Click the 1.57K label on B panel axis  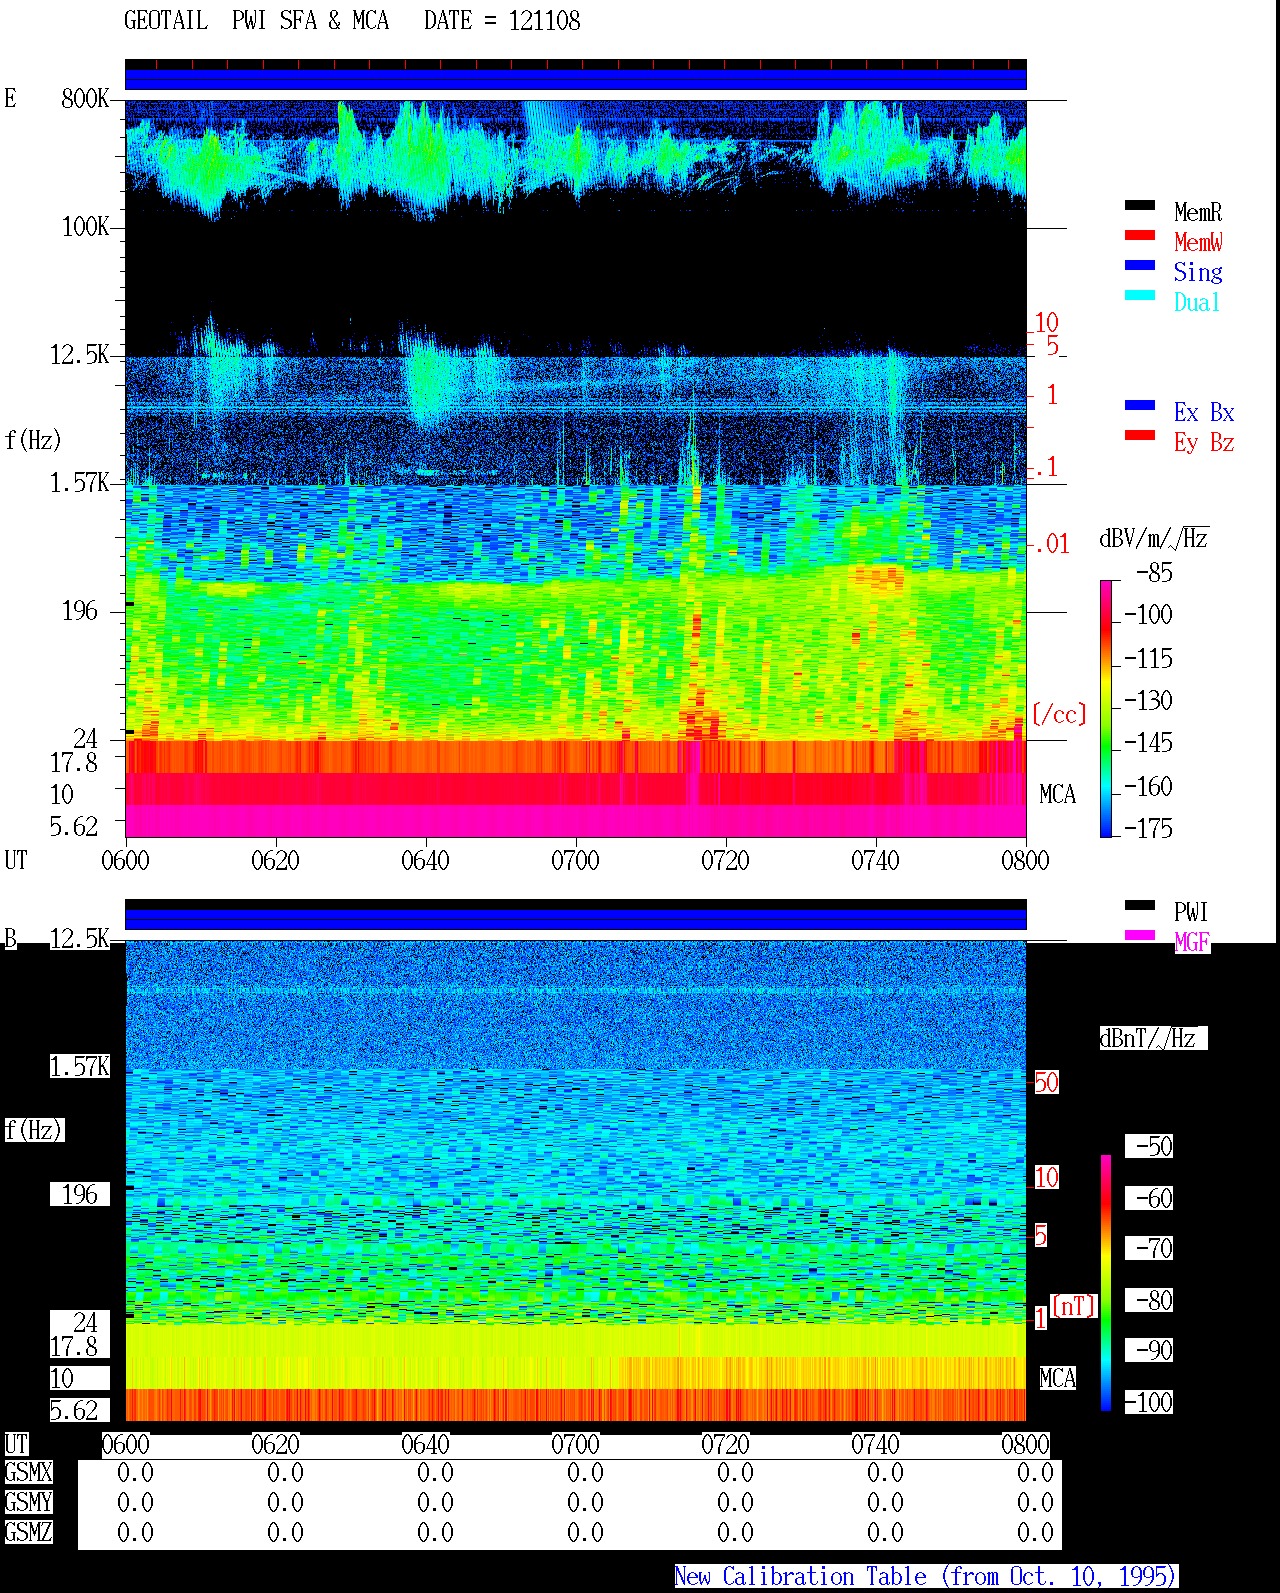[x=79, y=1066]
